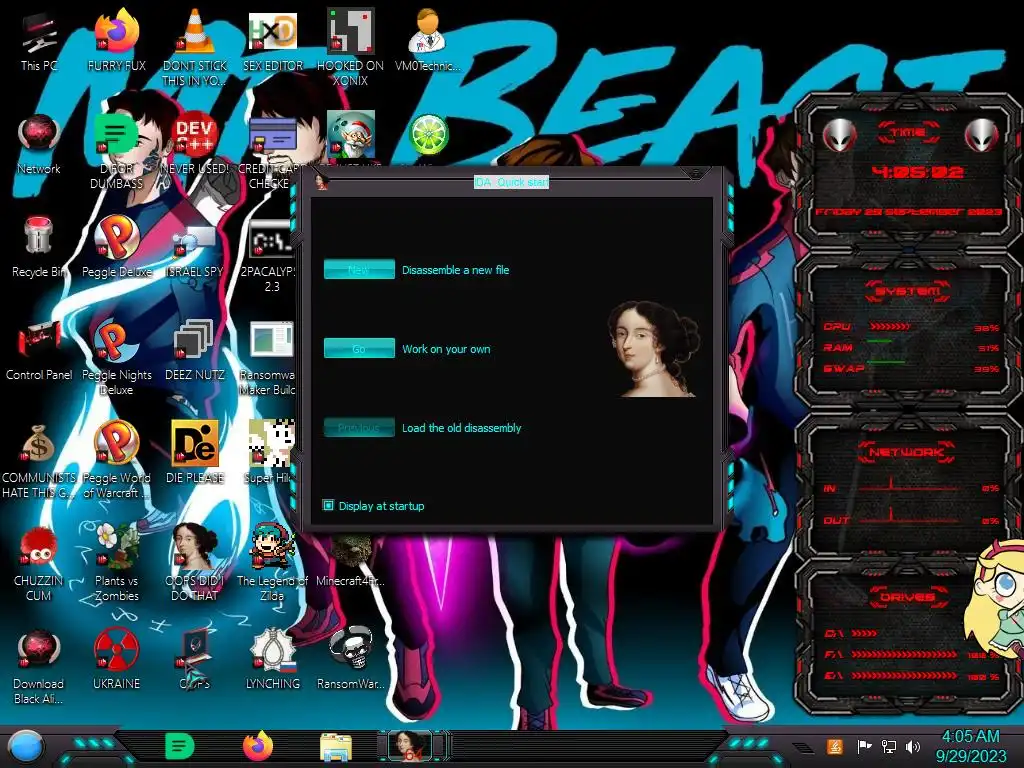The width and height of the screenshot is (1024, 768).
Task: Open the FURRY FUX Firefox shortcut
Action: (x=117, y=40)
